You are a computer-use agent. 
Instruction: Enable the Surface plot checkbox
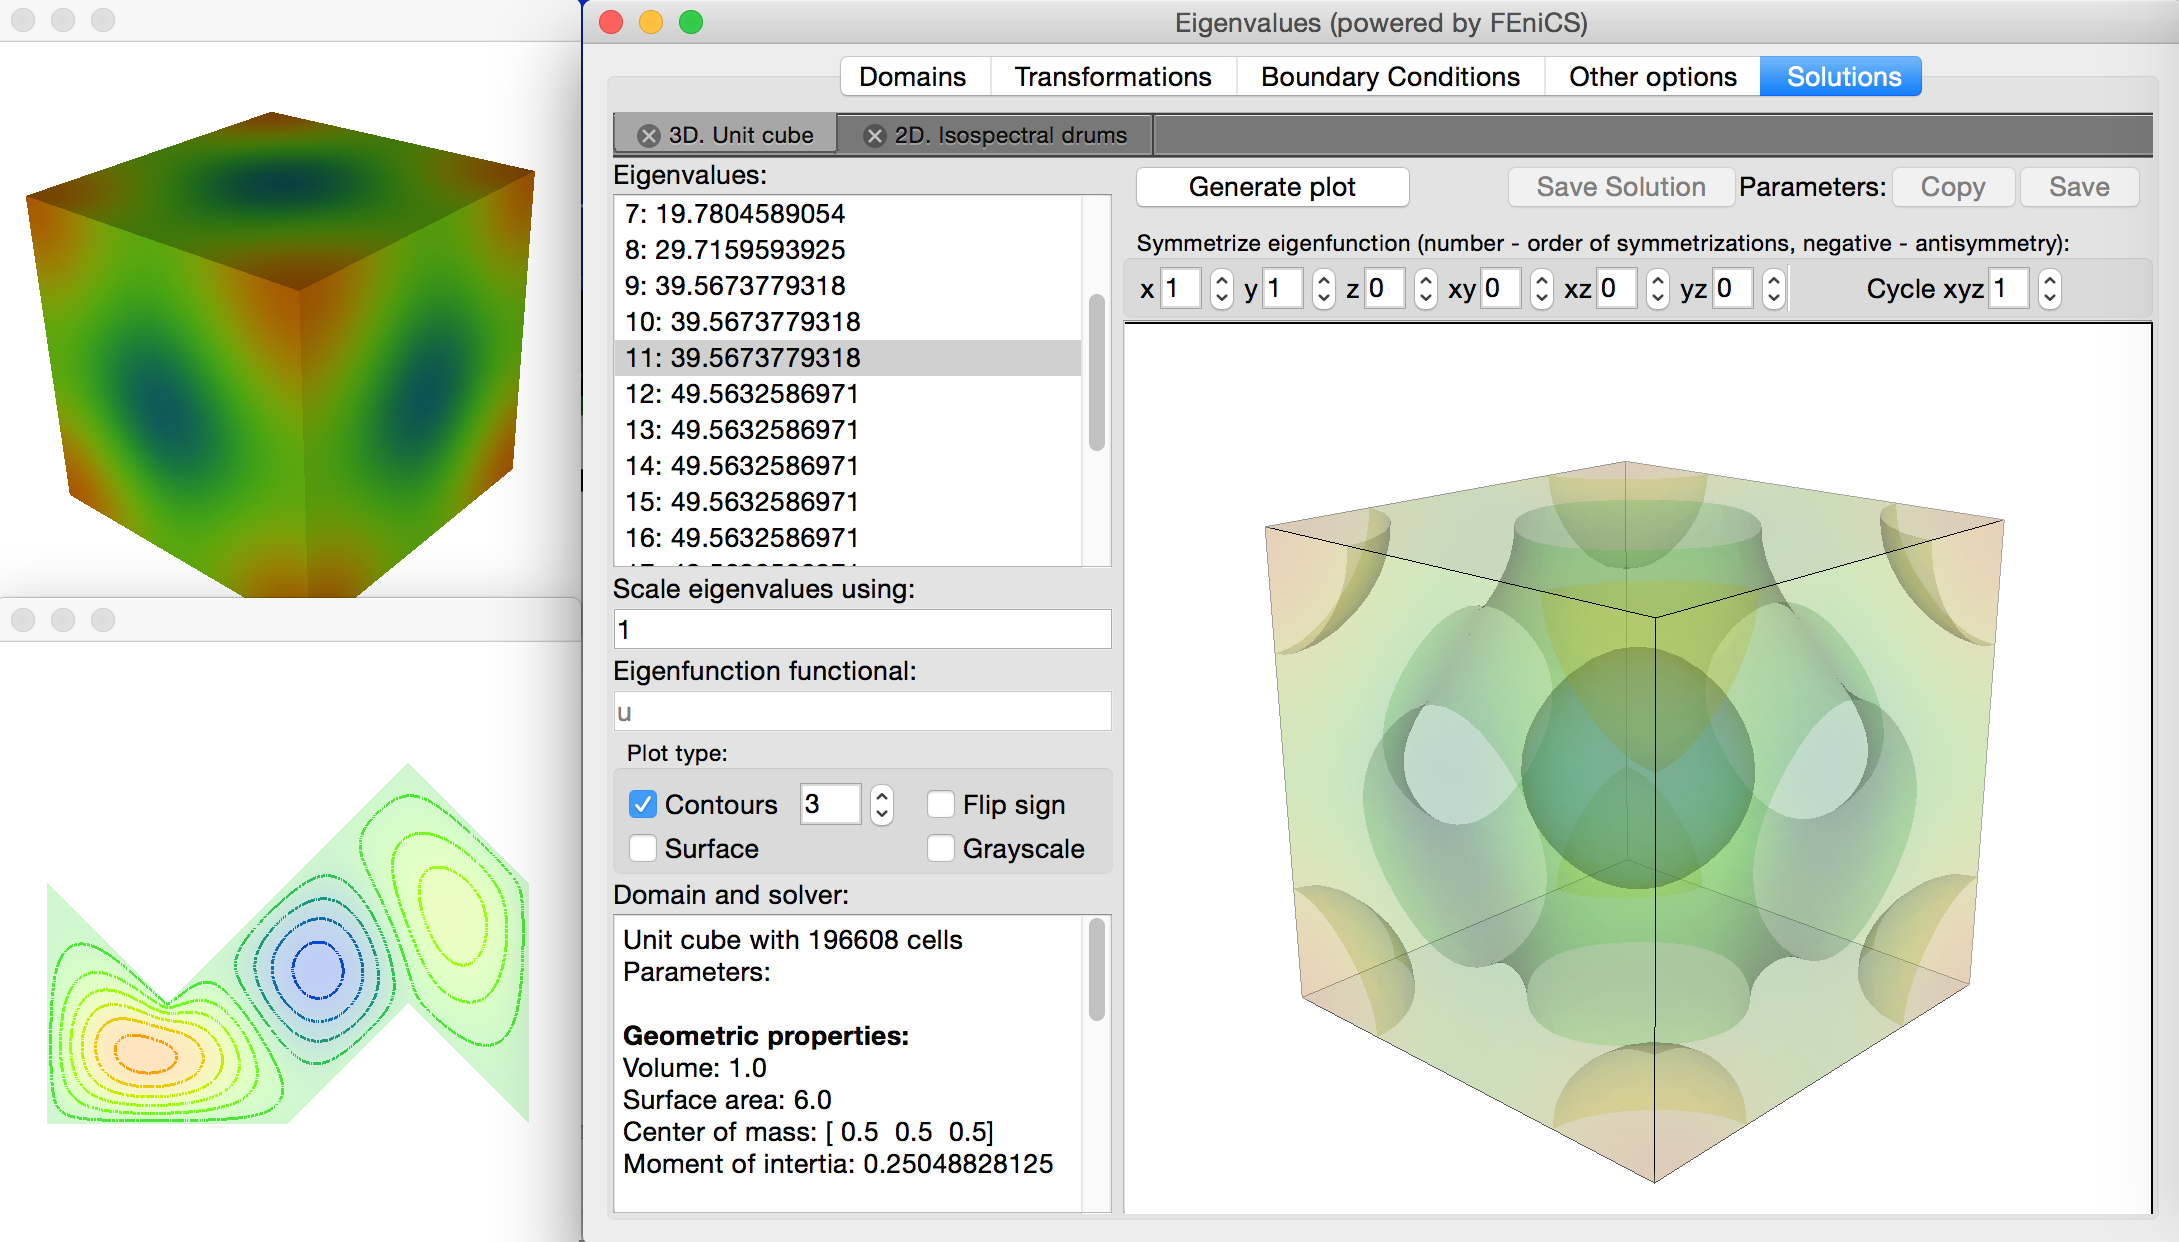tap(643, 848)
